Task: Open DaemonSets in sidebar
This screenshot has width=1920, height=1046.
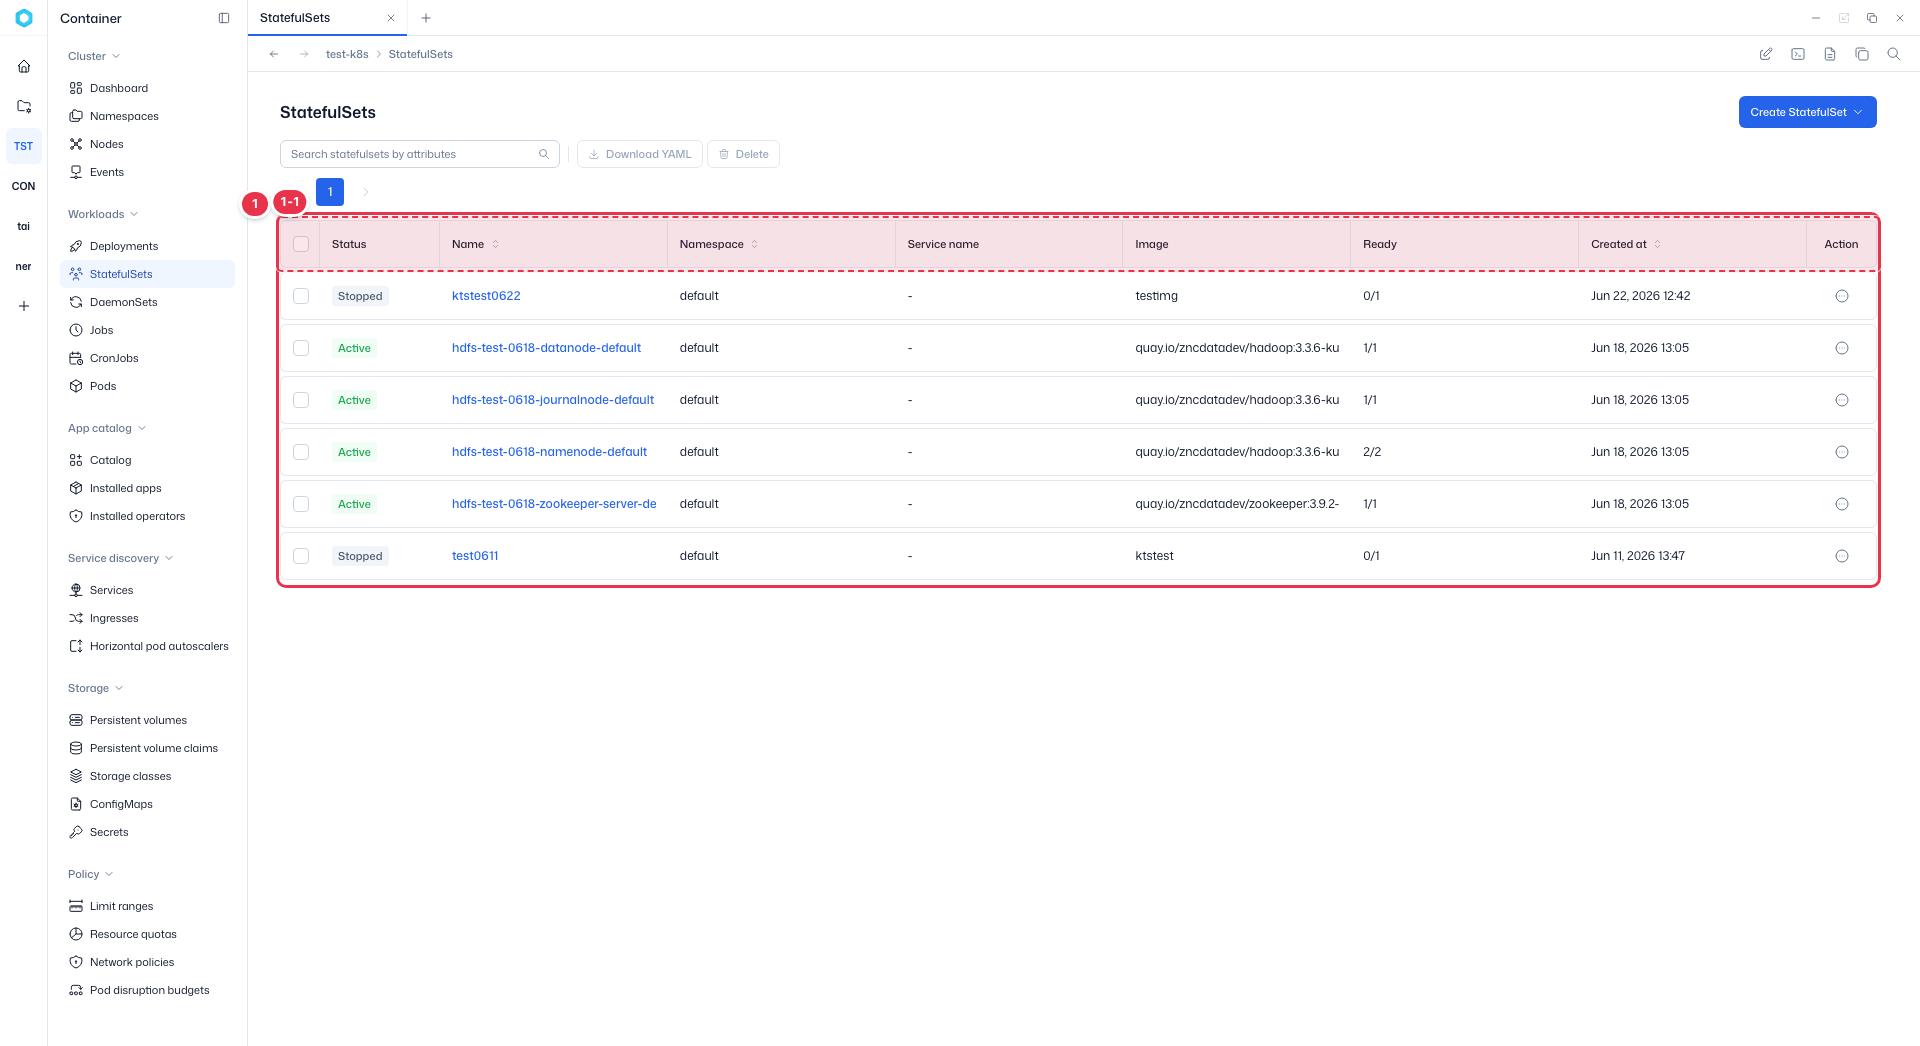Action: [147, 302]
